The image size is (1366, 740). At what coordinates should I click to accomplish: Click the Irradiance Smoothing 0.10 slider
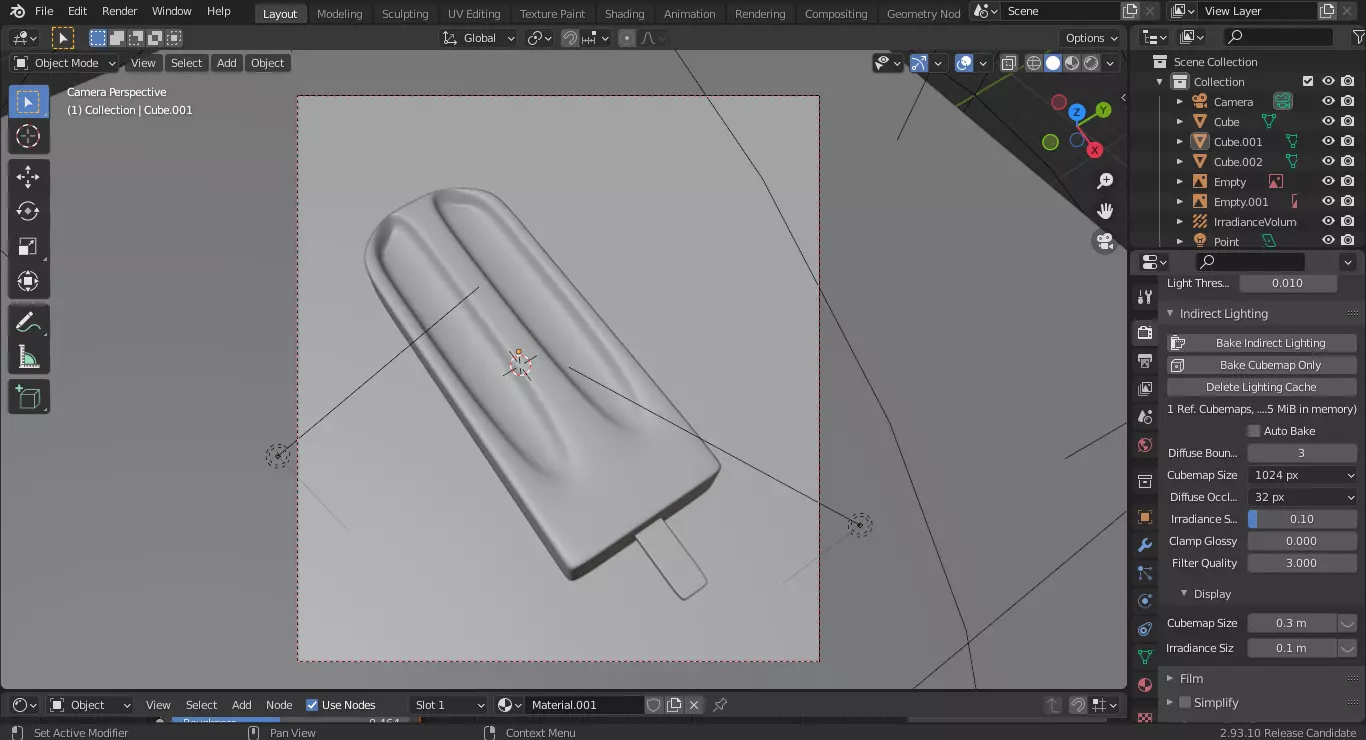pos(1302,519)
